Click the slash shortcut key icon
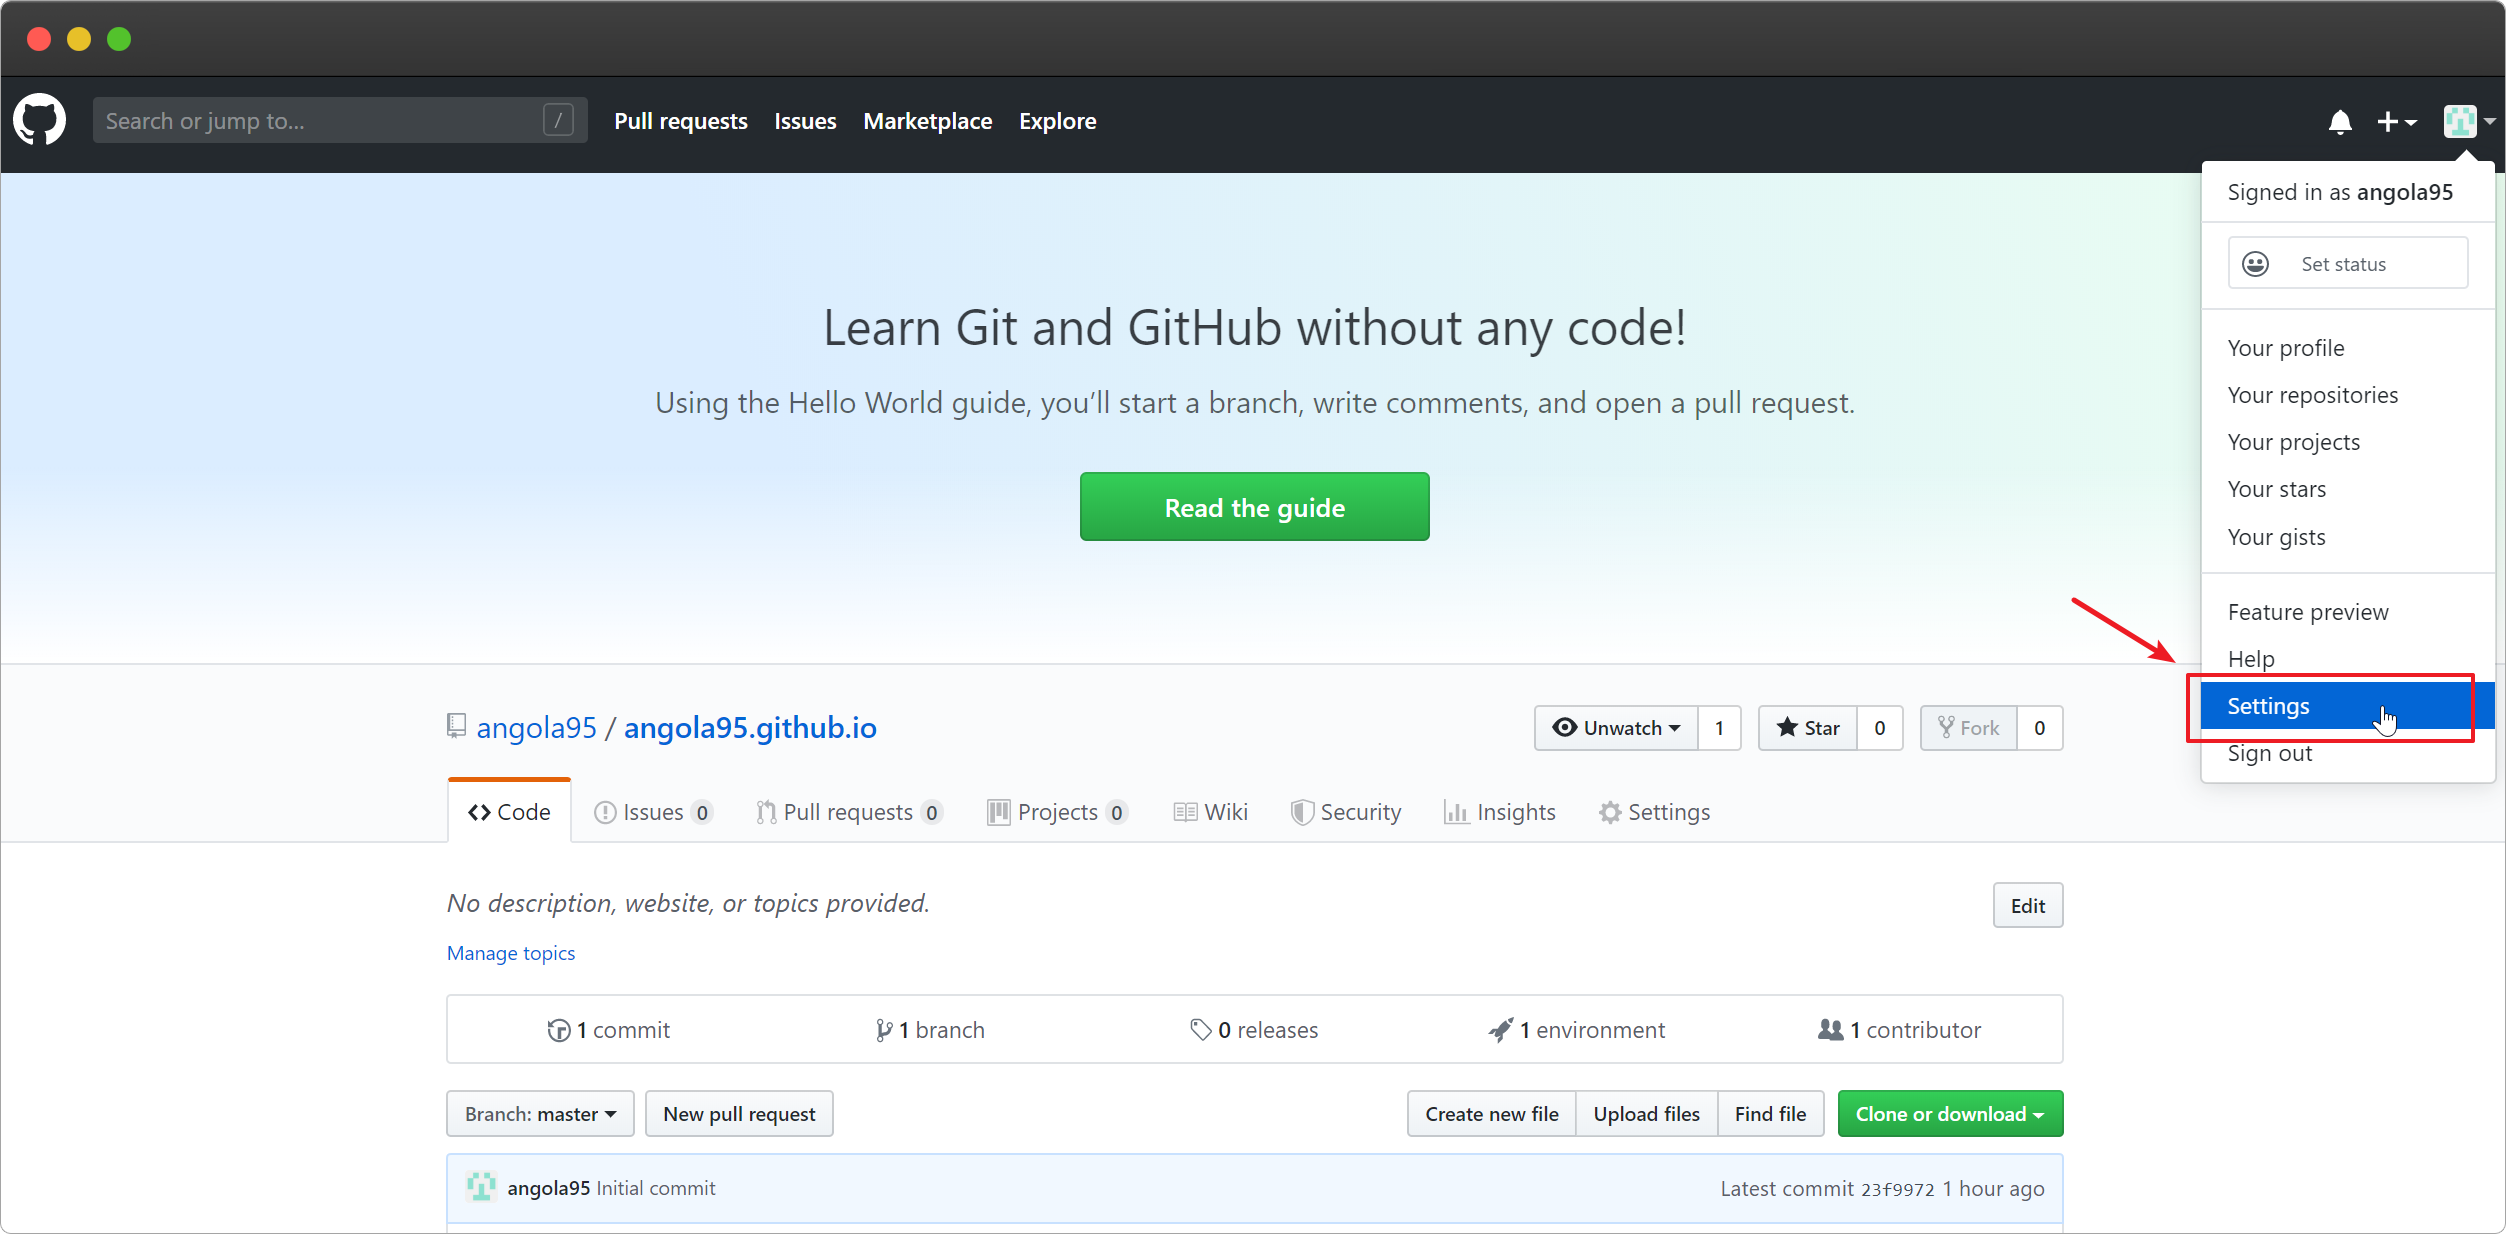The image size is (2506, 1234). tap(558, 121)
